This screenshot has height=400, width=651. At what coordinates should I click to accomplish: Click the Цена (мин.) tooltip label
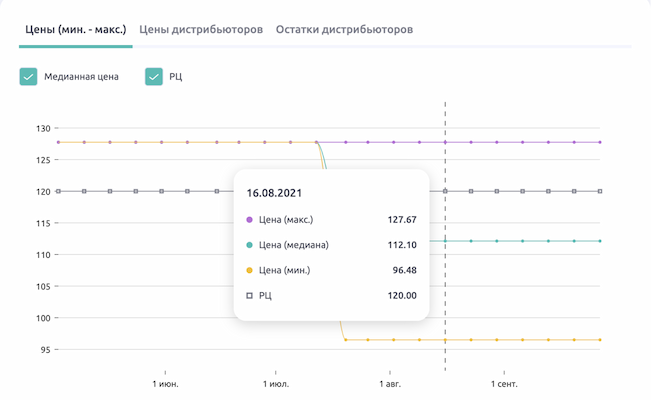coord(284,270)
